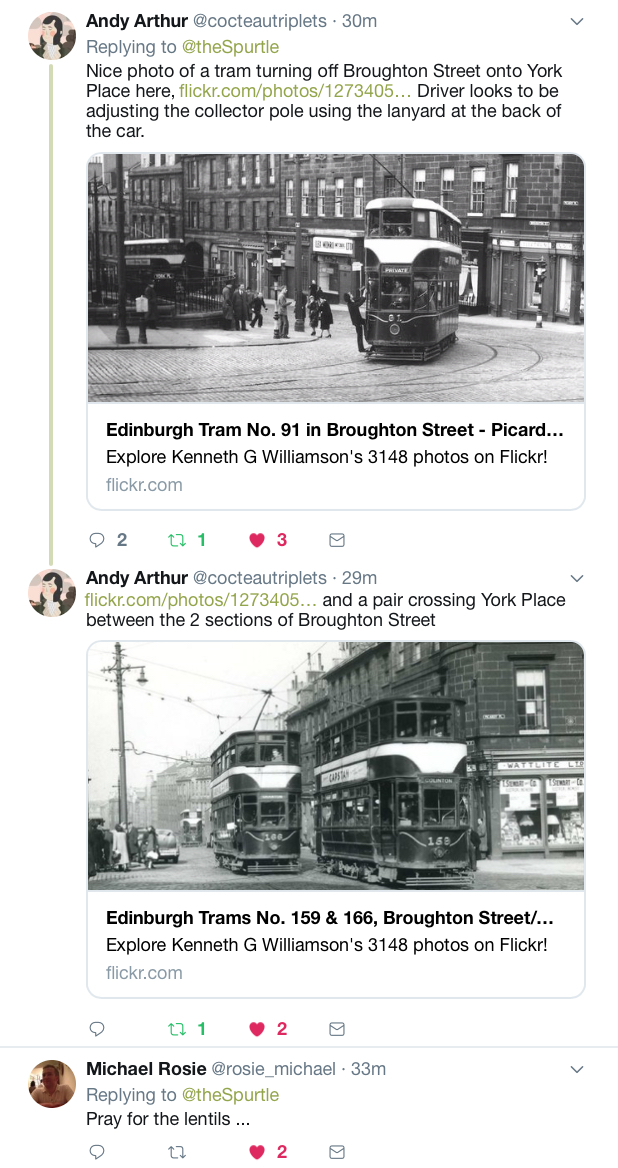
Task: Like the tweet with 3 hearts
Action: coord(257,540)
